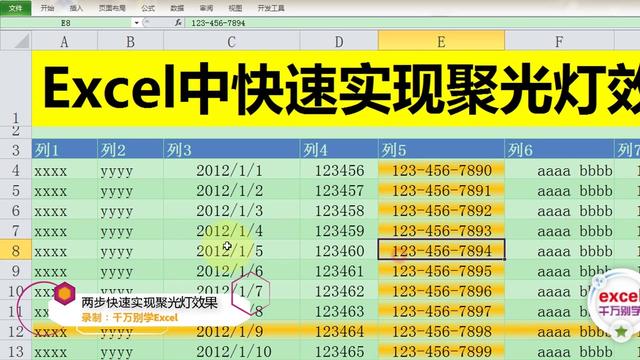Open the 公式 ribbon tab
640x360 pixels.
click(x=148, y=8)
